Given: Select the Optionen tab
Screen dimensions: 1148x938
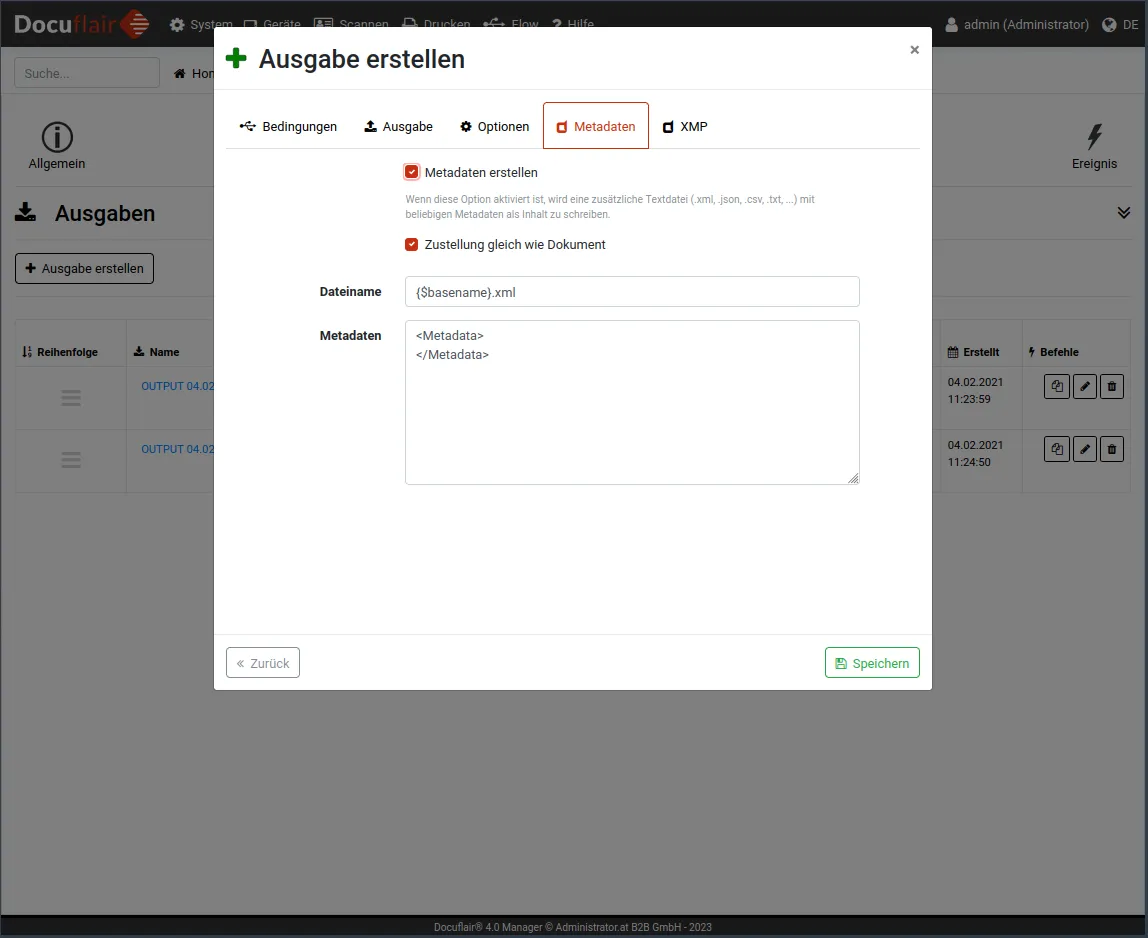Looking at the screenshot, I should 494,127.
